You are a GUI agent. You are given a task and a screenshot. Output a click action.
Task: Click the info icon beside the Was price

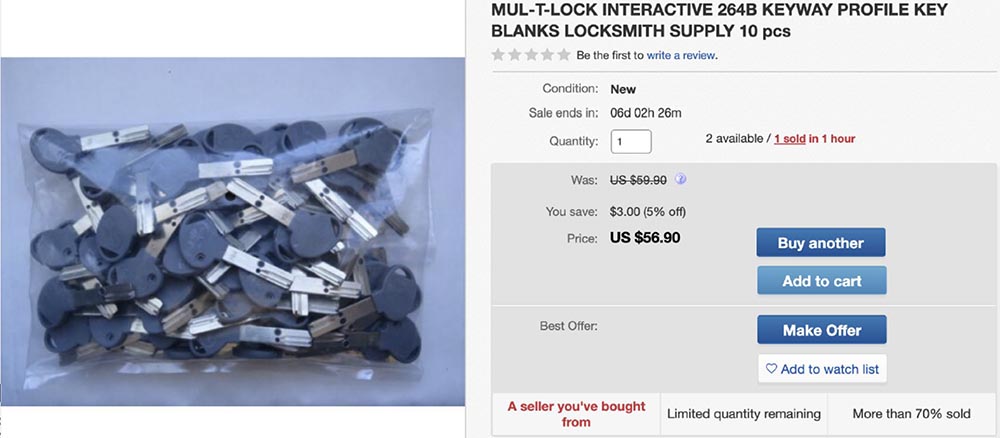[680, 179]
